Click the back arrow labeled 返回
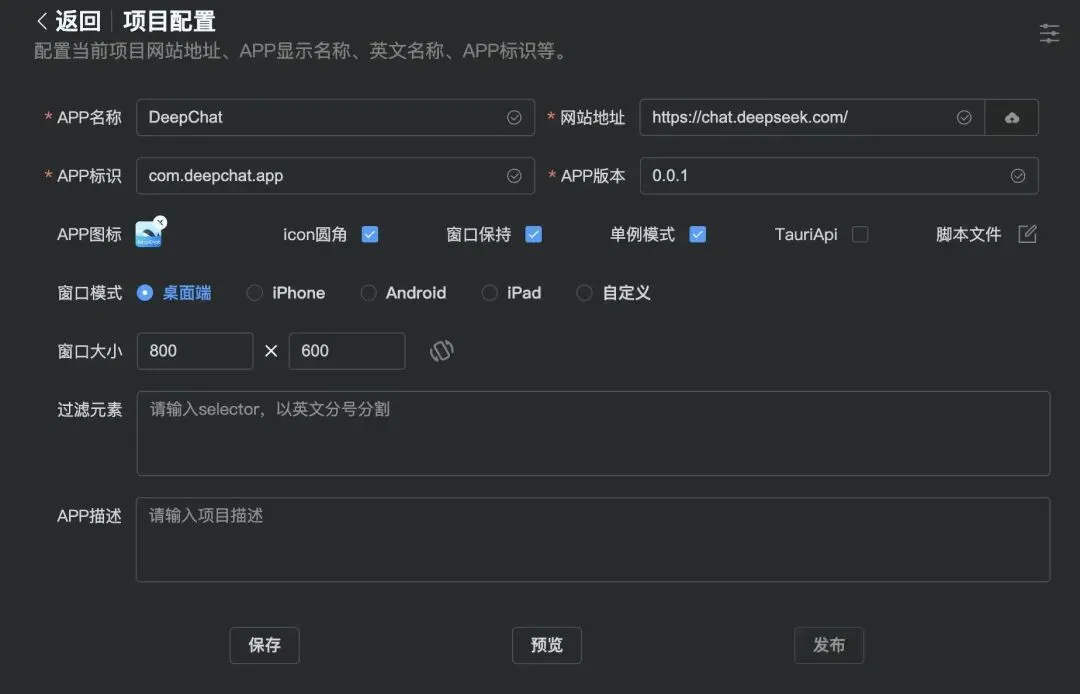The width and height of the screenshot is (1080, 694). 68,21
